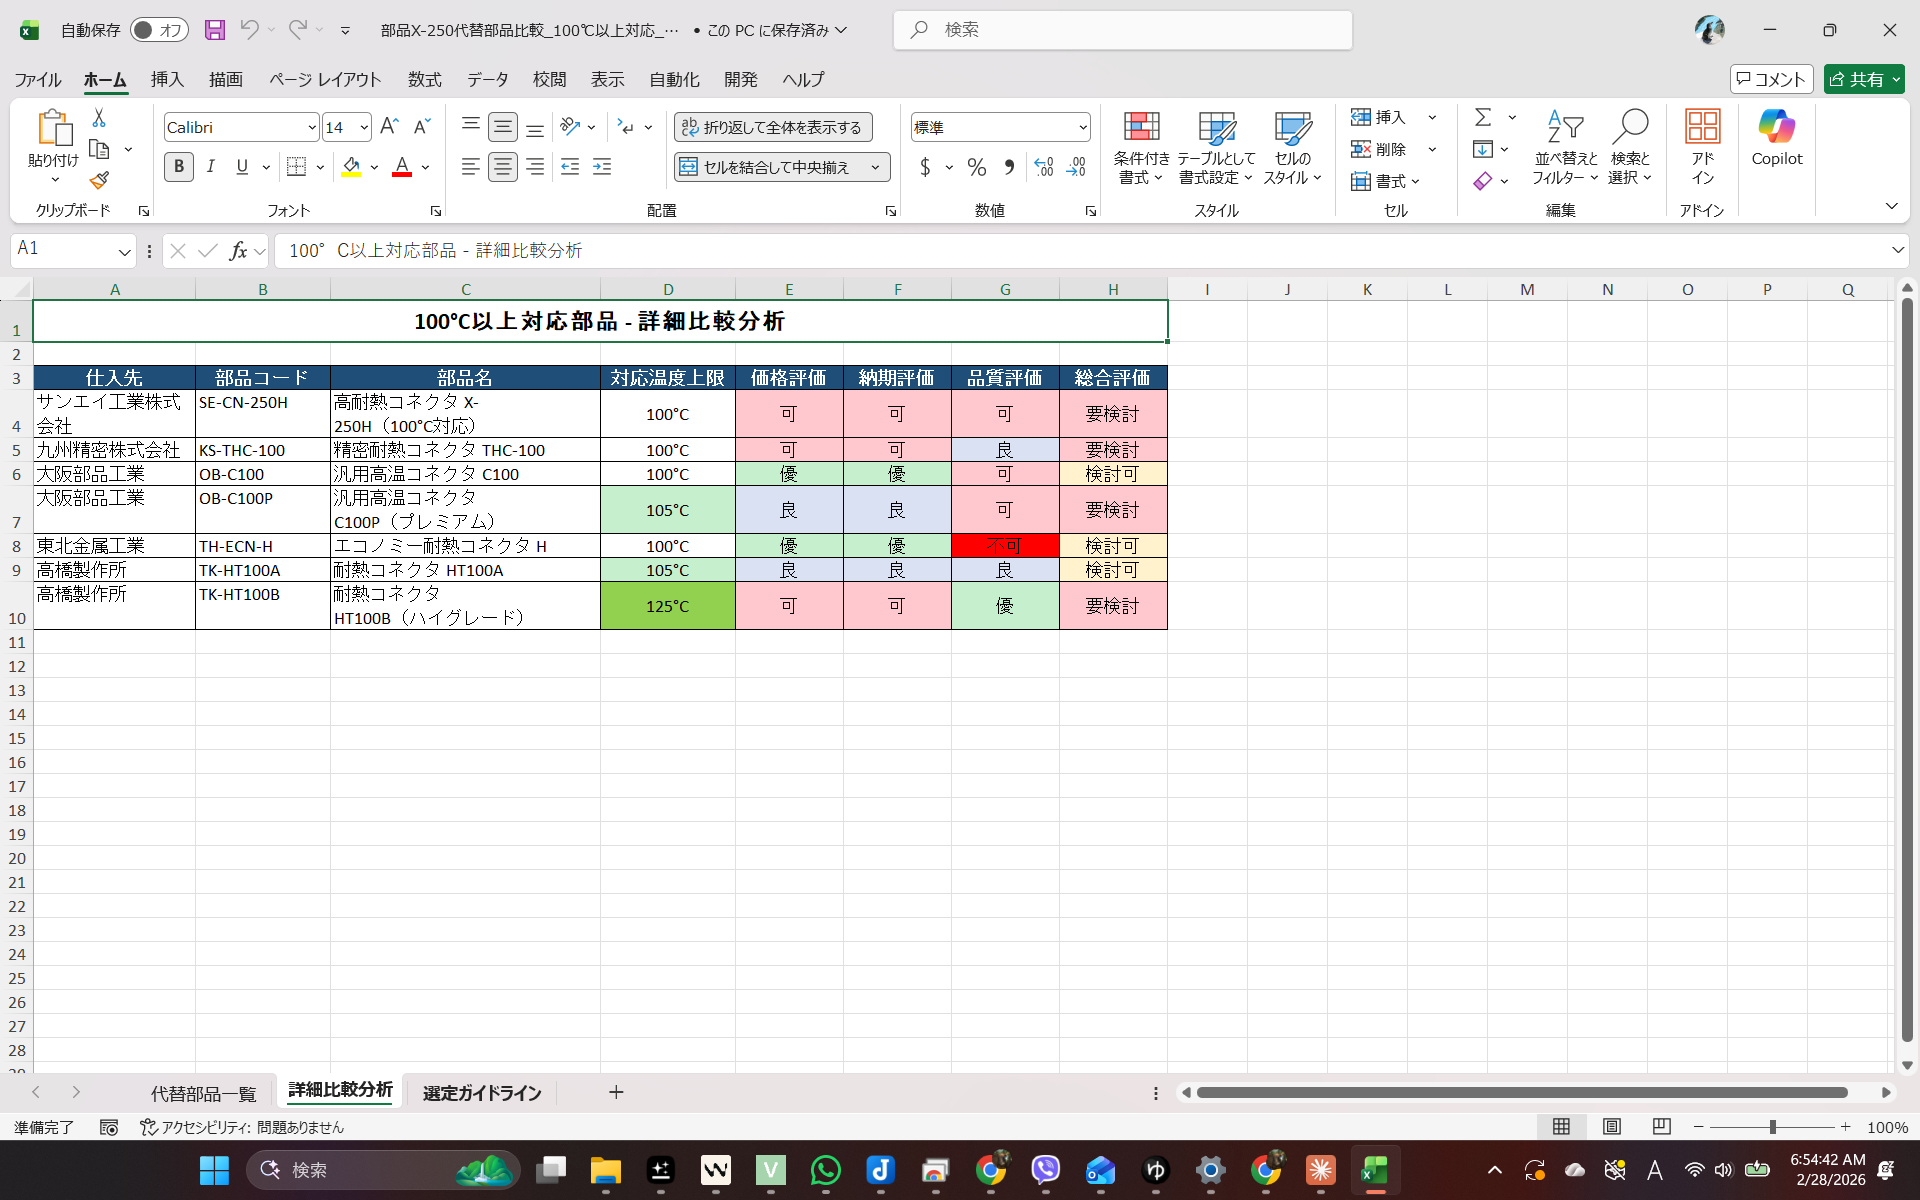Click the Percent Style icon
The image size is (1920, 1200).
[x=977, y=167]
